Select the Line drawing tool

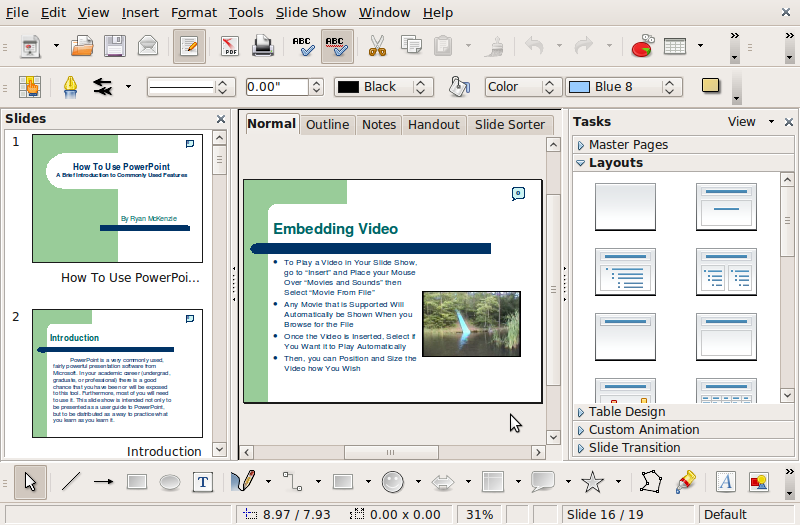point(71,482)
